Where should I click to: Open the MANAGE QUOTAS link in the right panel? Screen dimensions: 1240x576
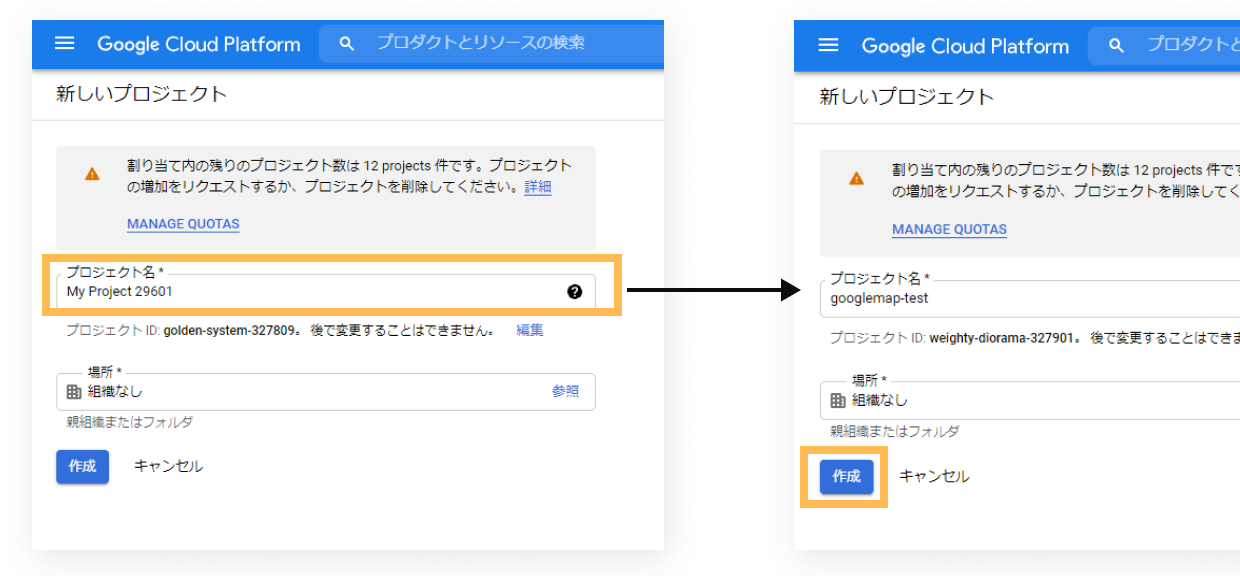[x=949, y=229]
